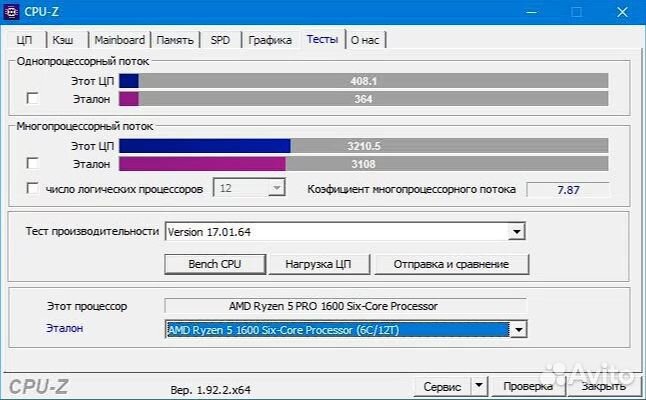This screenshot has height=400, width=646.
Task: Open the О нас tab
Action: 365,40
